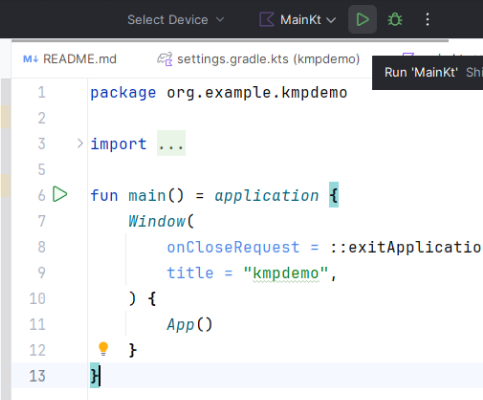
Task: Click the "Window" composable call
Action: 157,221
